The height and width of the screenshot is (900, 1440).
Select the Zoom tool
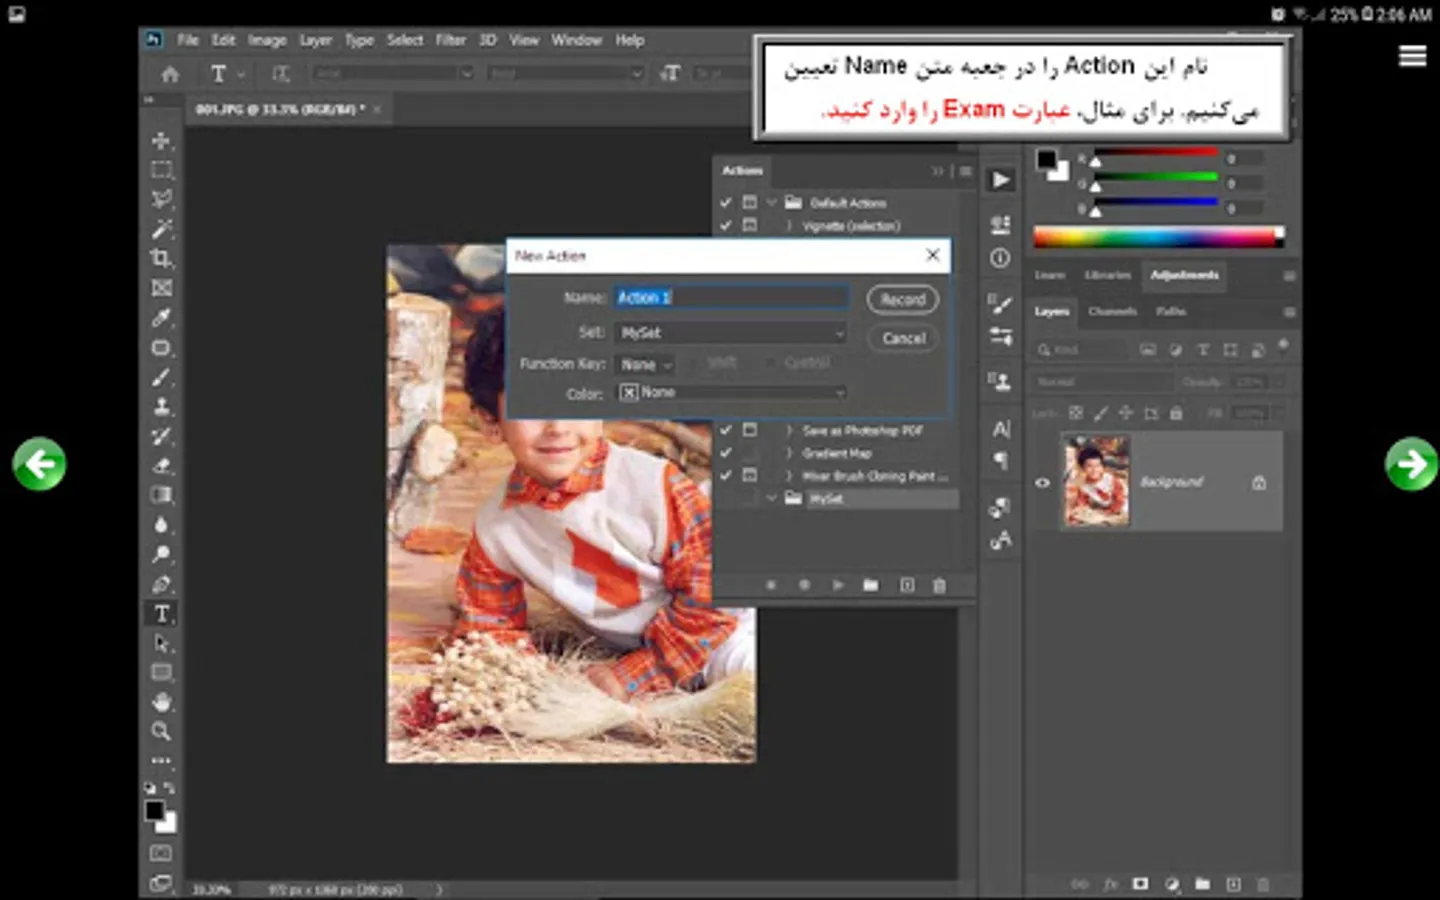click(x=161, y=732)
